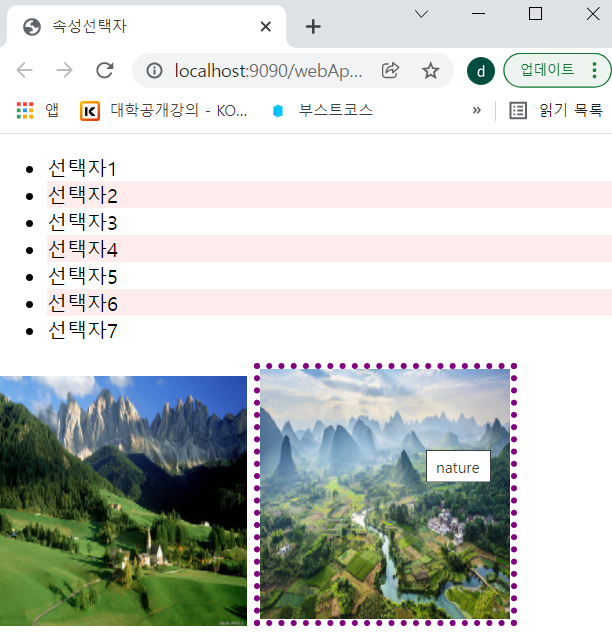Viewport: 612px width, 634px height.
Task: Open the 앱 apps shortcut
Action: click(x=38, y=110)
